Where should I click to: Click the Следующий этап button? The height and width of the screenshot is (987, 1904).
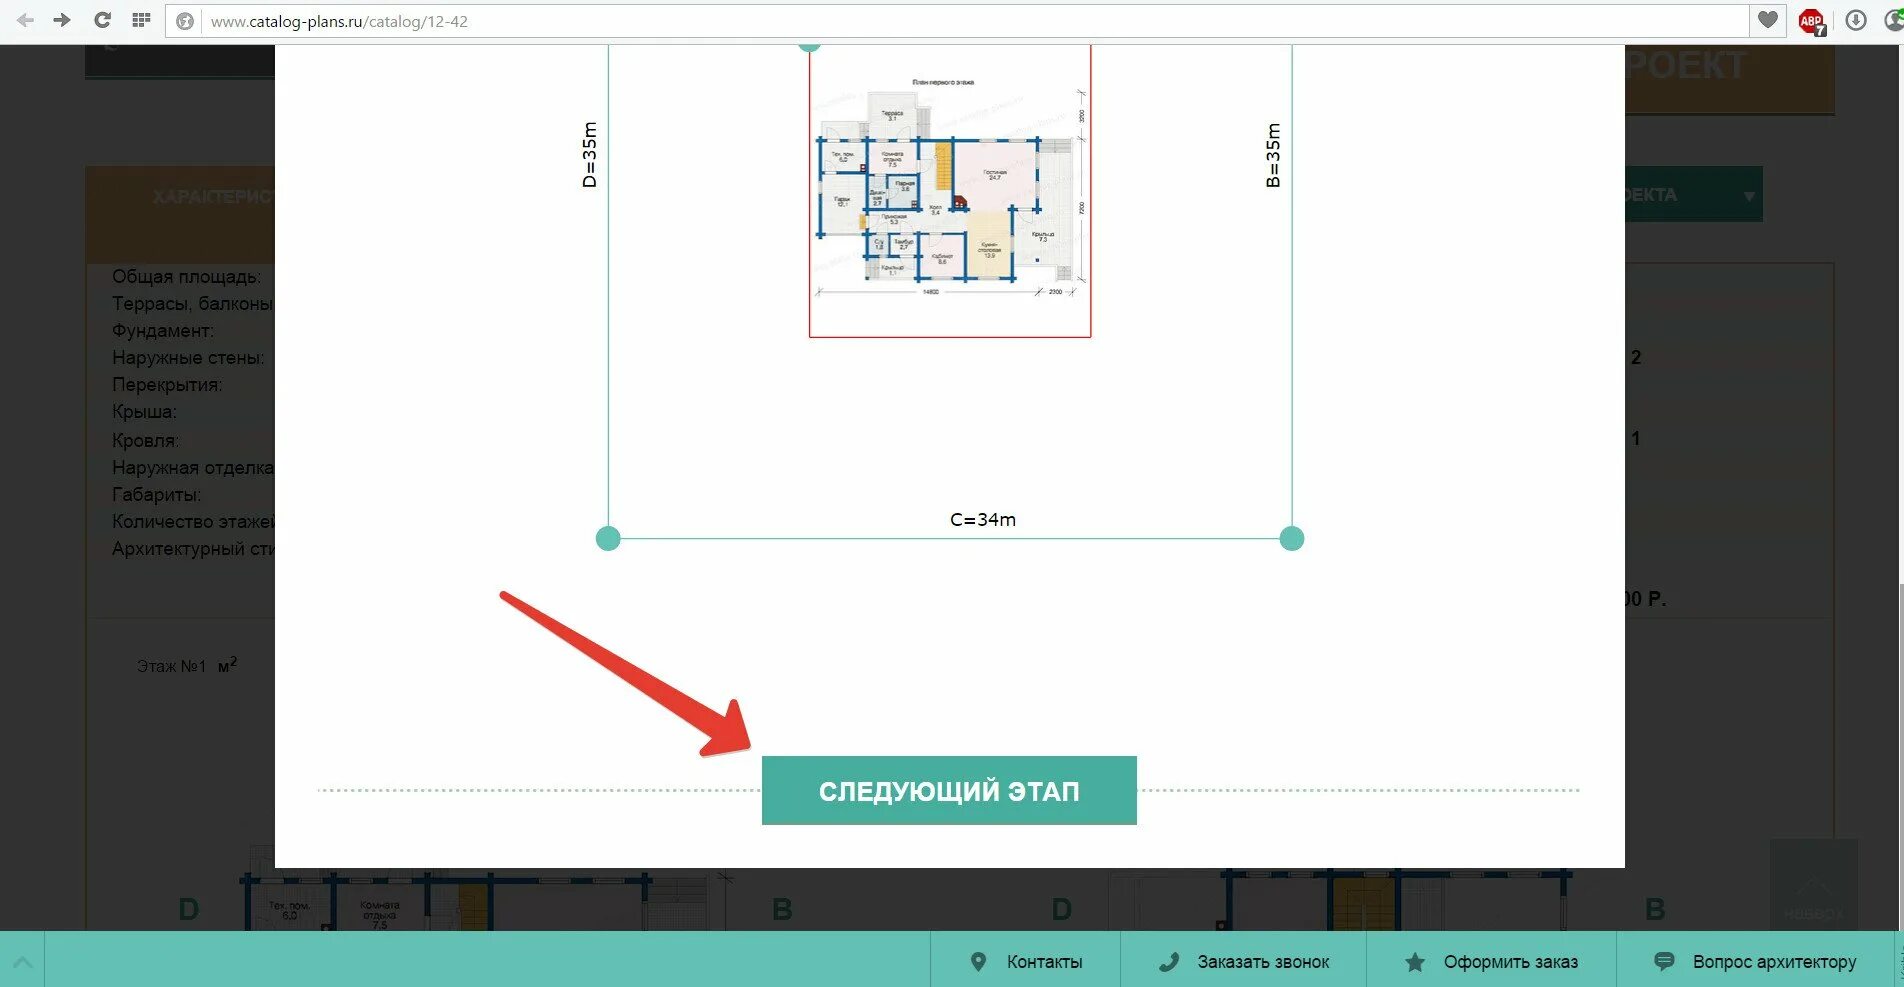[x=949, y=790]
